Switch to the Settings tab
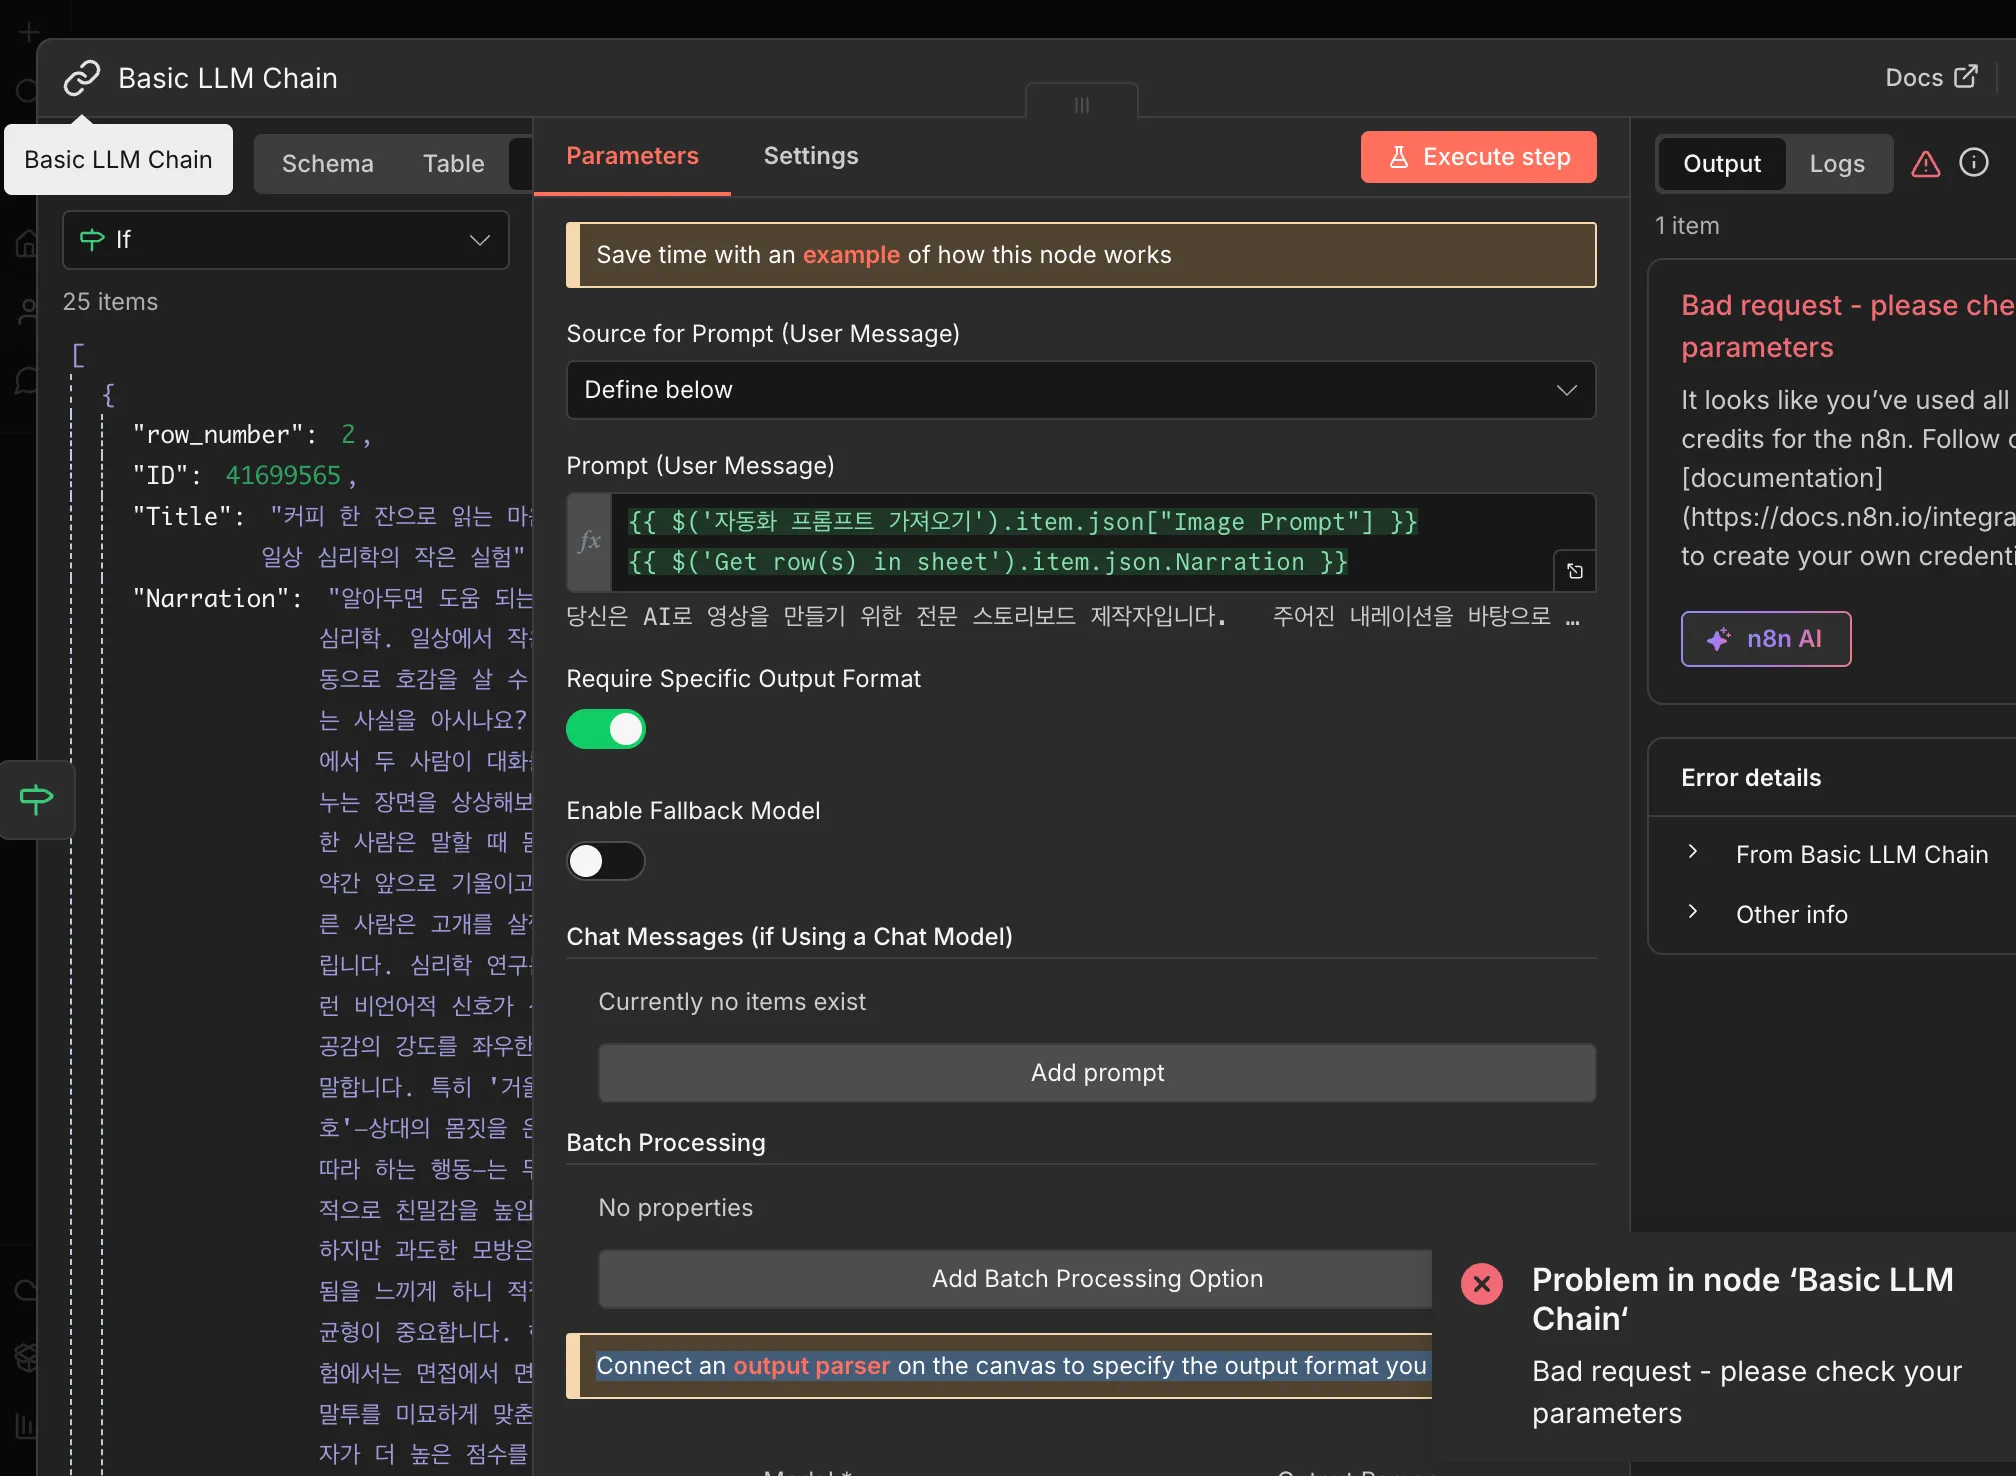Image resolution: width=2016 pixels, height=1476 pixels. click(x=810, y=156)
